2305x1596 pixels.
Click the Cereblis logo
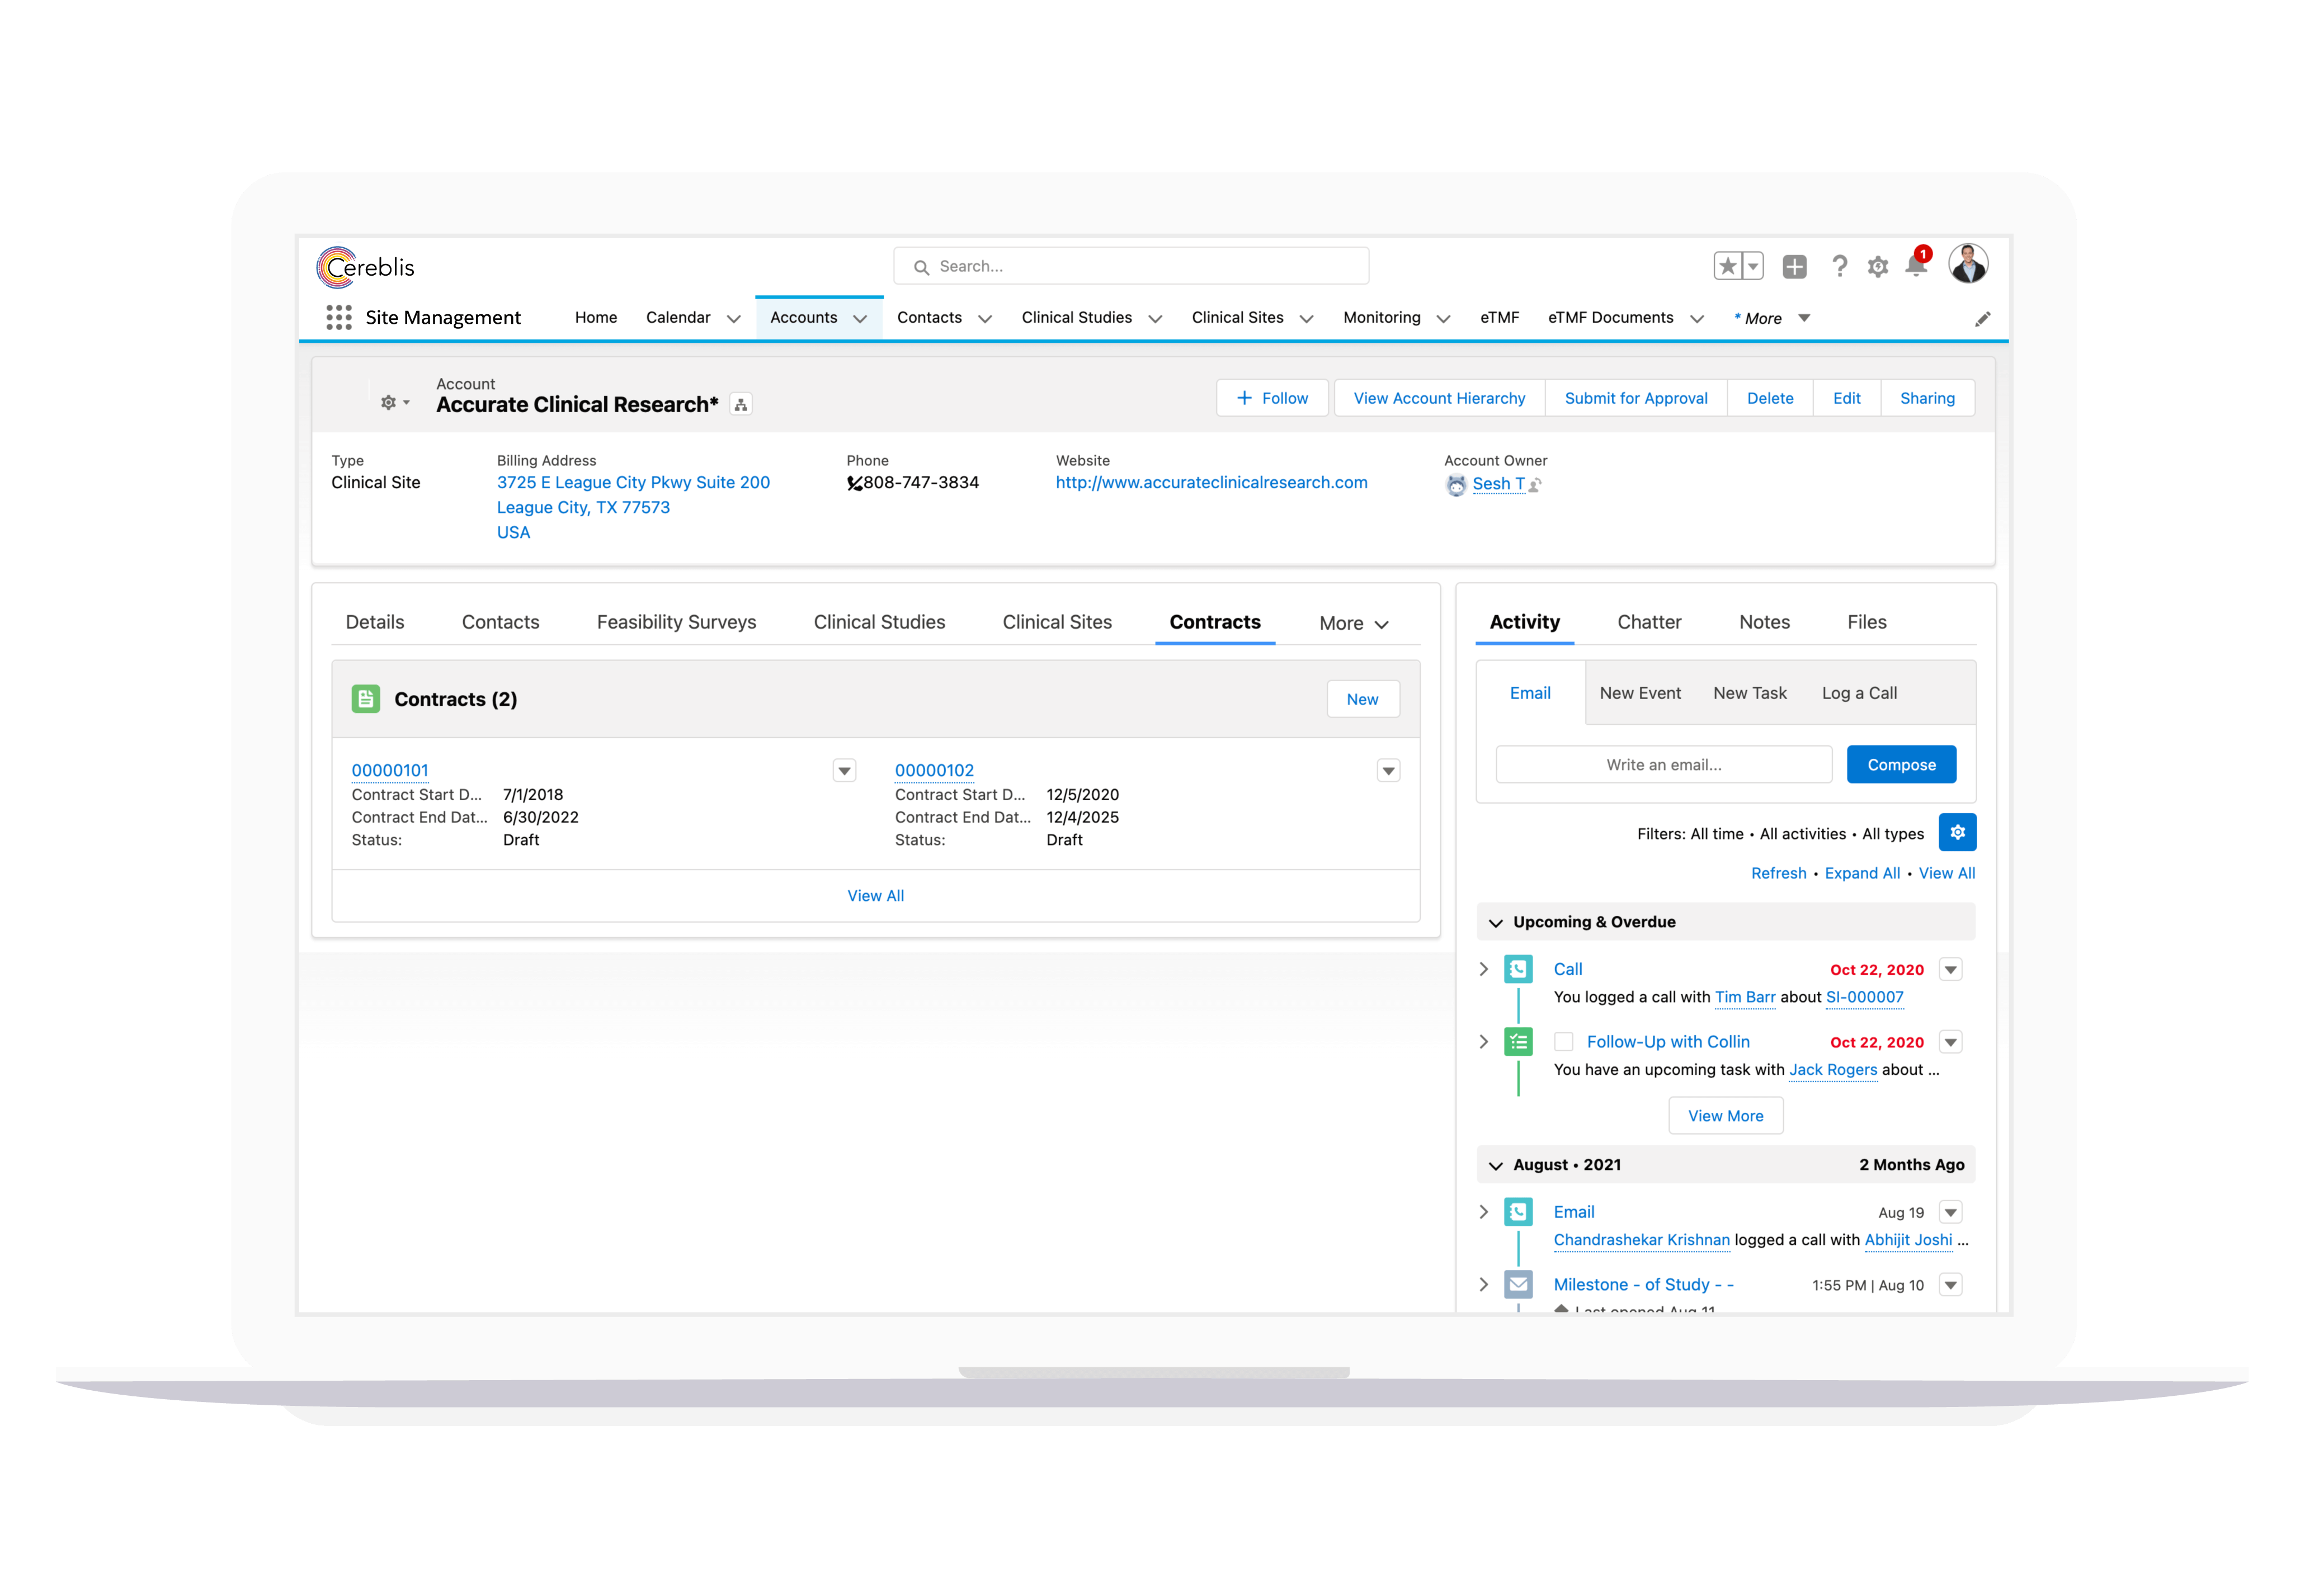point(366,267)
